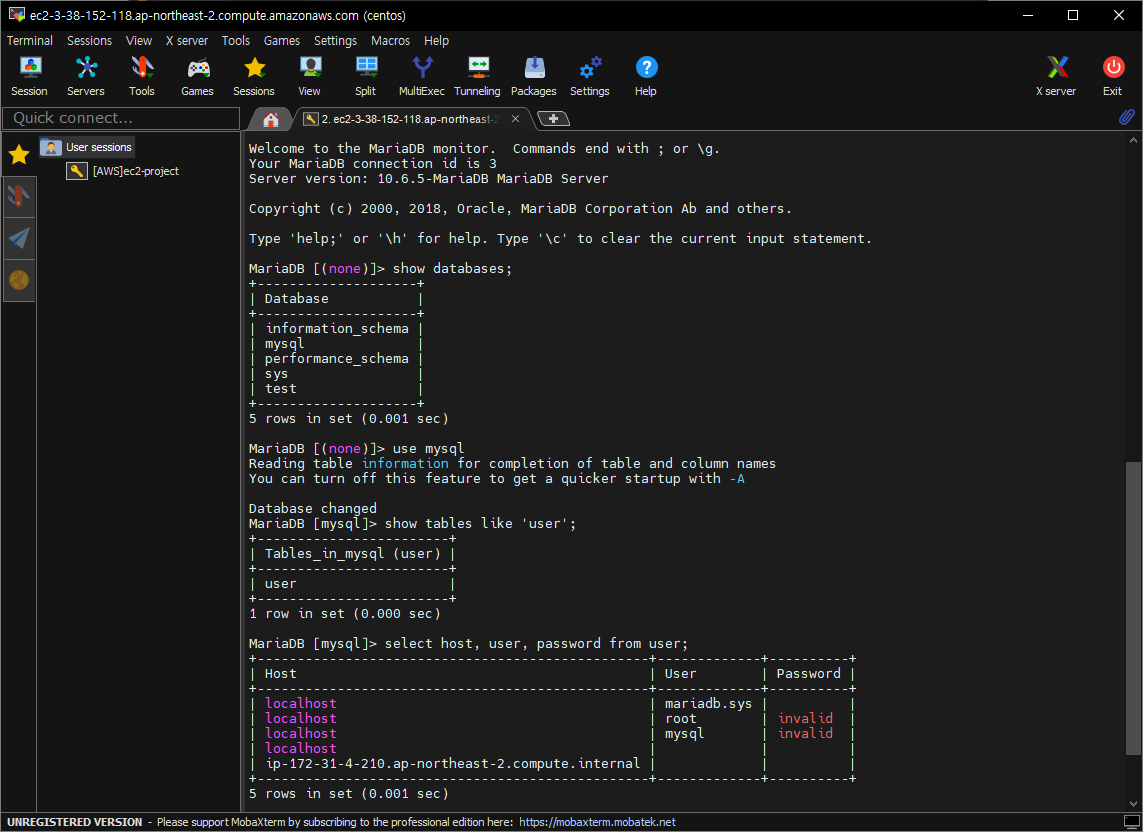Screen dimensions: 1143x832
Task: Select the Macros paper-plane sidebar tab
Action: 18,238
